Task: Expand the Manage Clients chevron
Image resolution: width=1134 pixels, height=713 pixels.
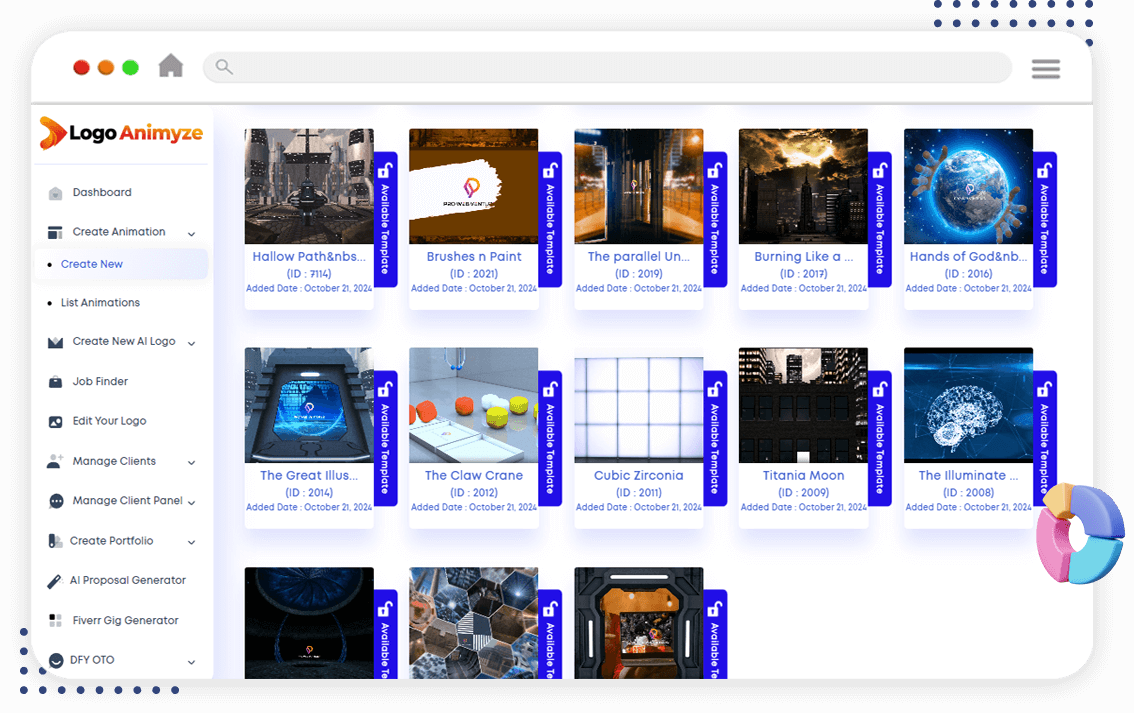Action: pyautogui.click(x=192, y=463)
